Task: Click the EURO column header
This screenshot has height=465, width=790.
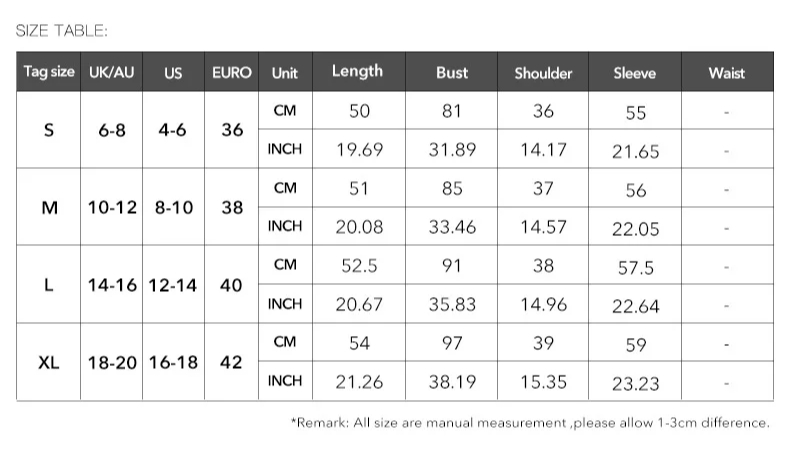Action: pyautogui.click(x=231, y=72)
